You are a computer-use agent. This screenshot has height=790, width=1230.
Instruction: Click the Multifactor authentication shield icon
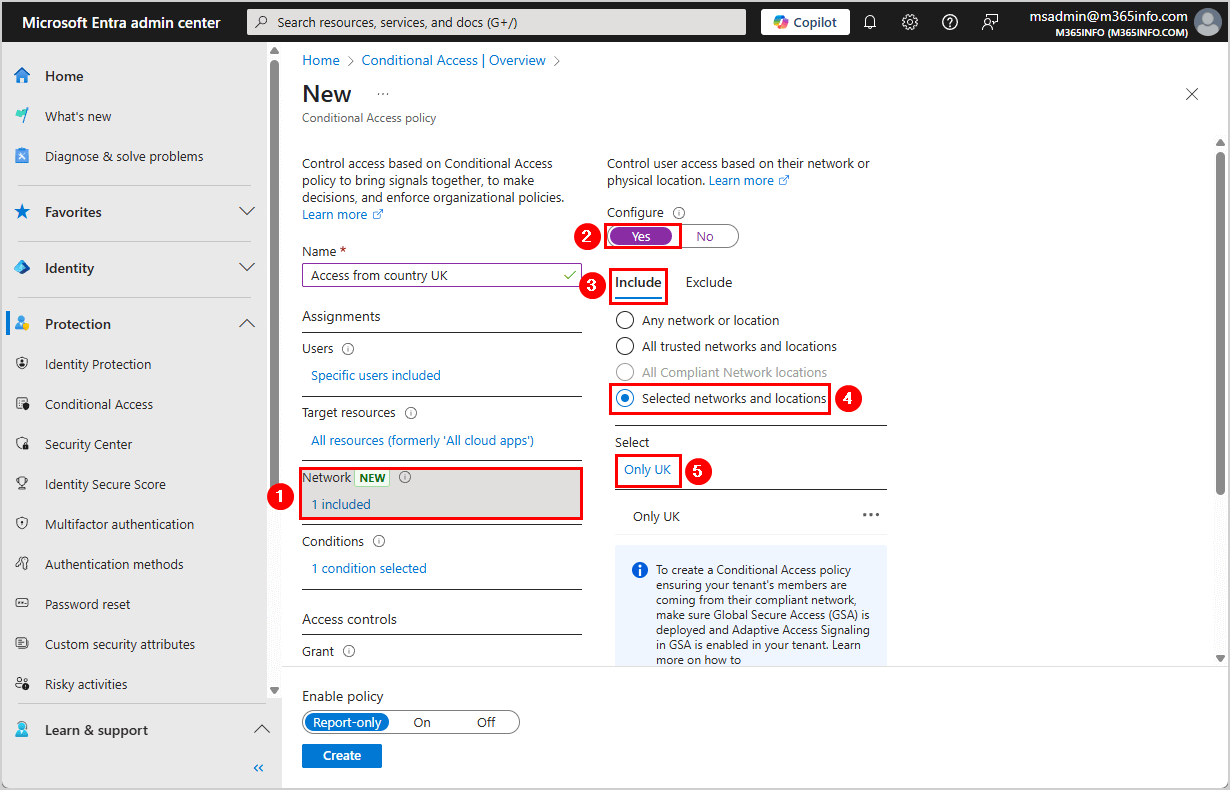click(x=22, y=524)
